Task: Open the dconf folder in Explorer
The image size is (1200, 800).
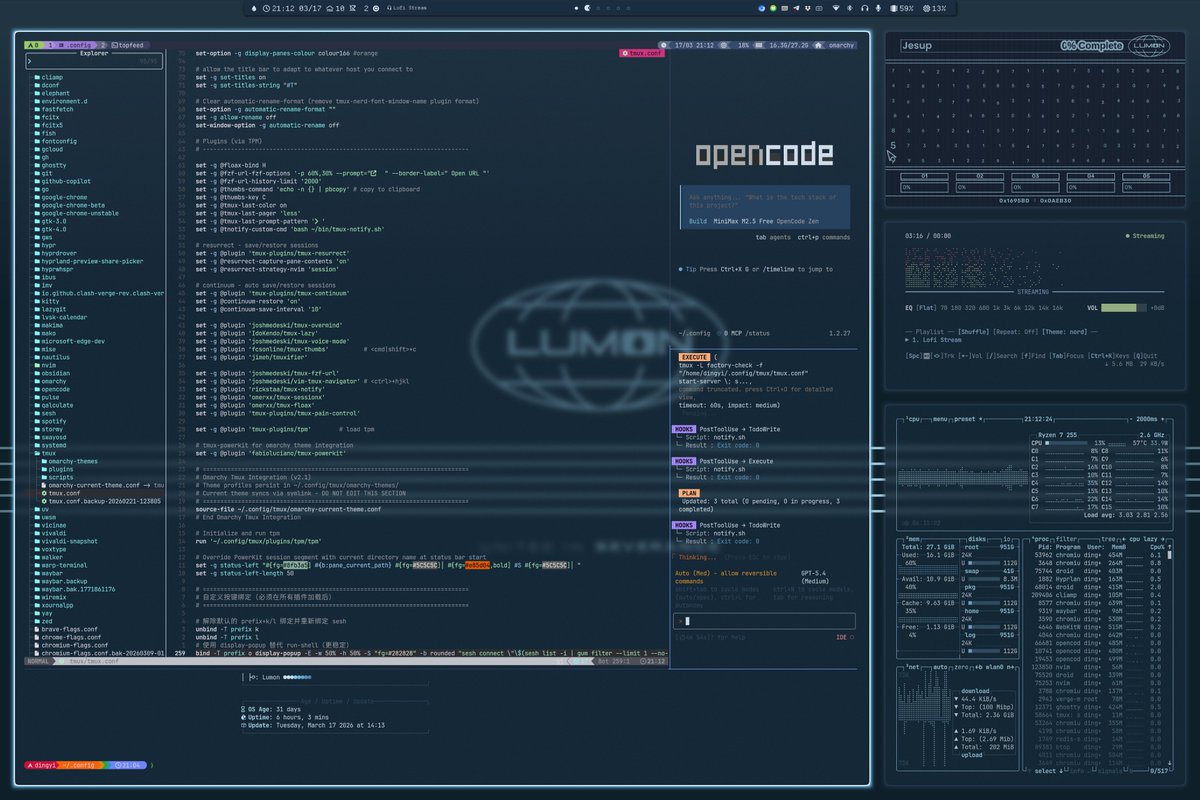Action: 47,85
